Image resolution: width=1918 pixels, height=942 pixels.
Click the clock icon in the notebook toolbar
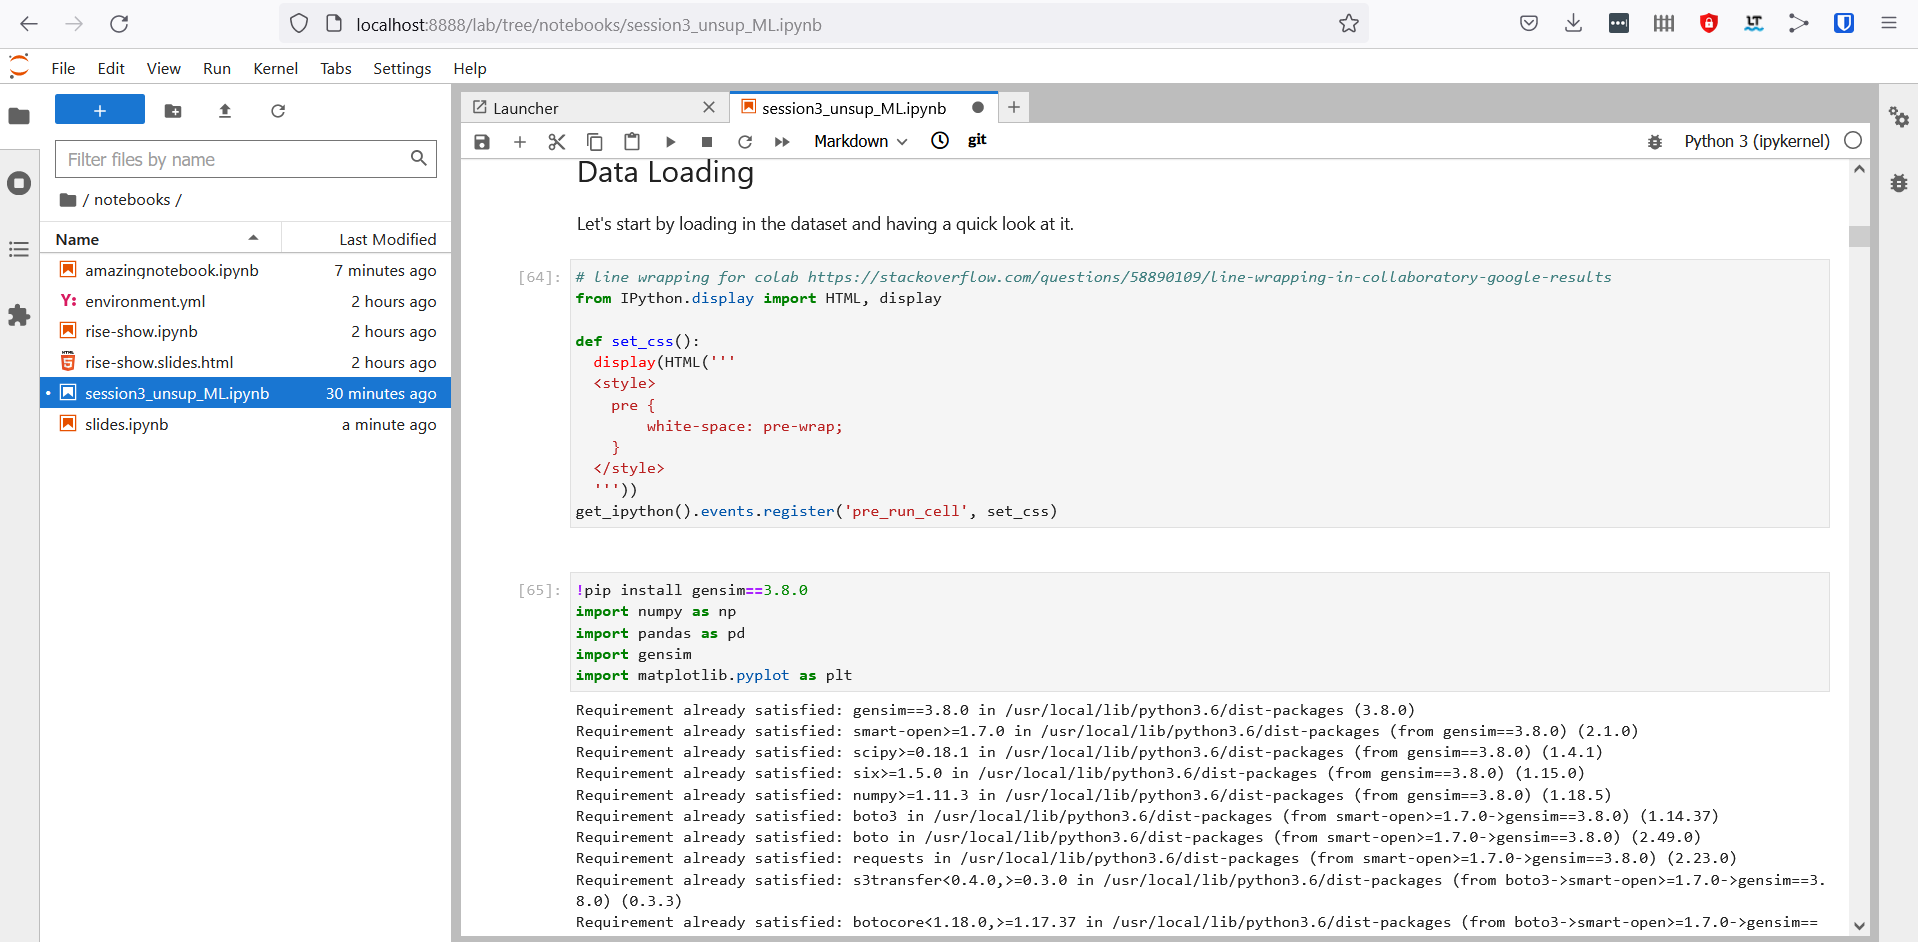click(940, 141)
